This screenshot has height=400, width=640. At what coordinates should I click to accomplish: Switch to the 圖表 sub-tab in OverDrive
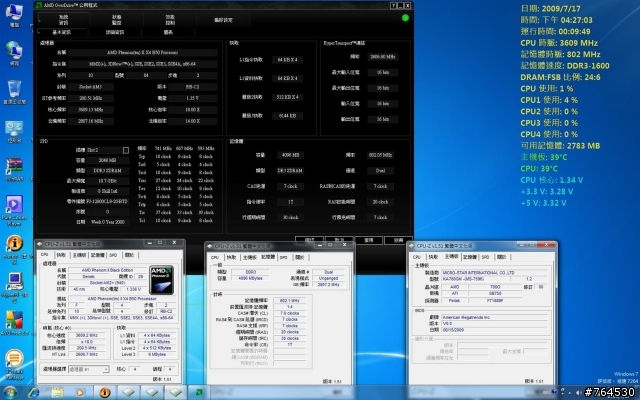click(x=168, y=32)
